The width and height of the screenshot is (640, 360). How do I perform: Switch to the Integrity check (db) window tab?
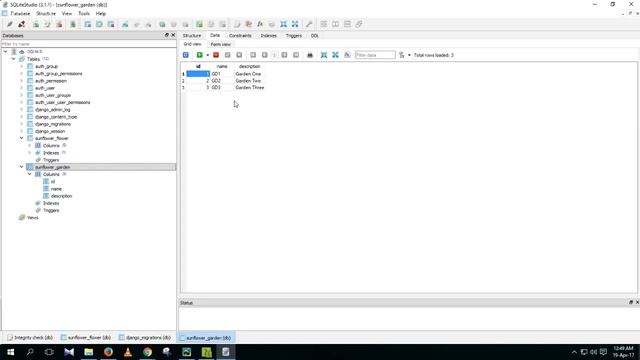click(30, 338)
